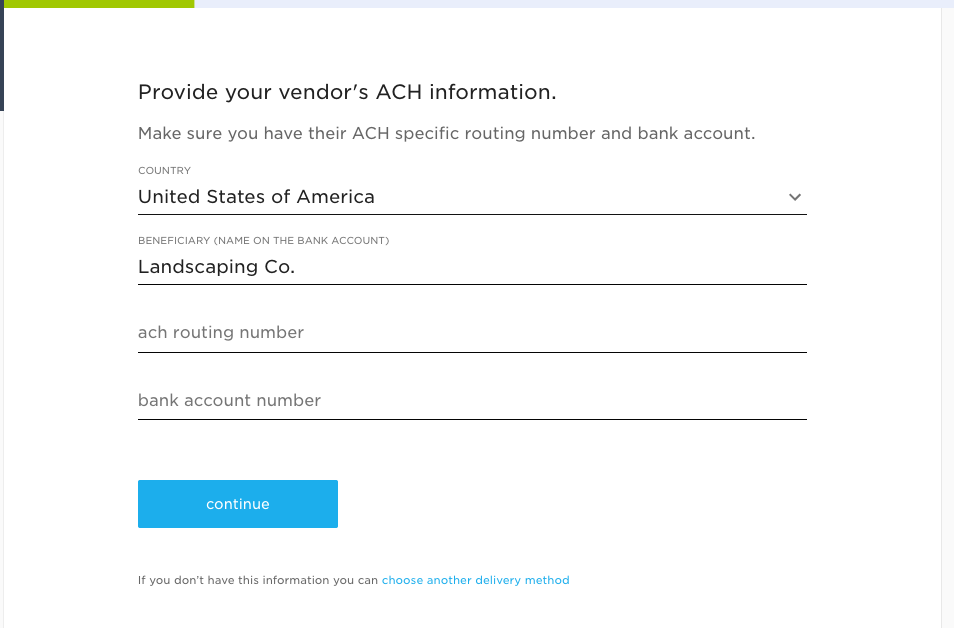
Task: Click the dark sidebar strip at left edge
Action: pos(2,55)
